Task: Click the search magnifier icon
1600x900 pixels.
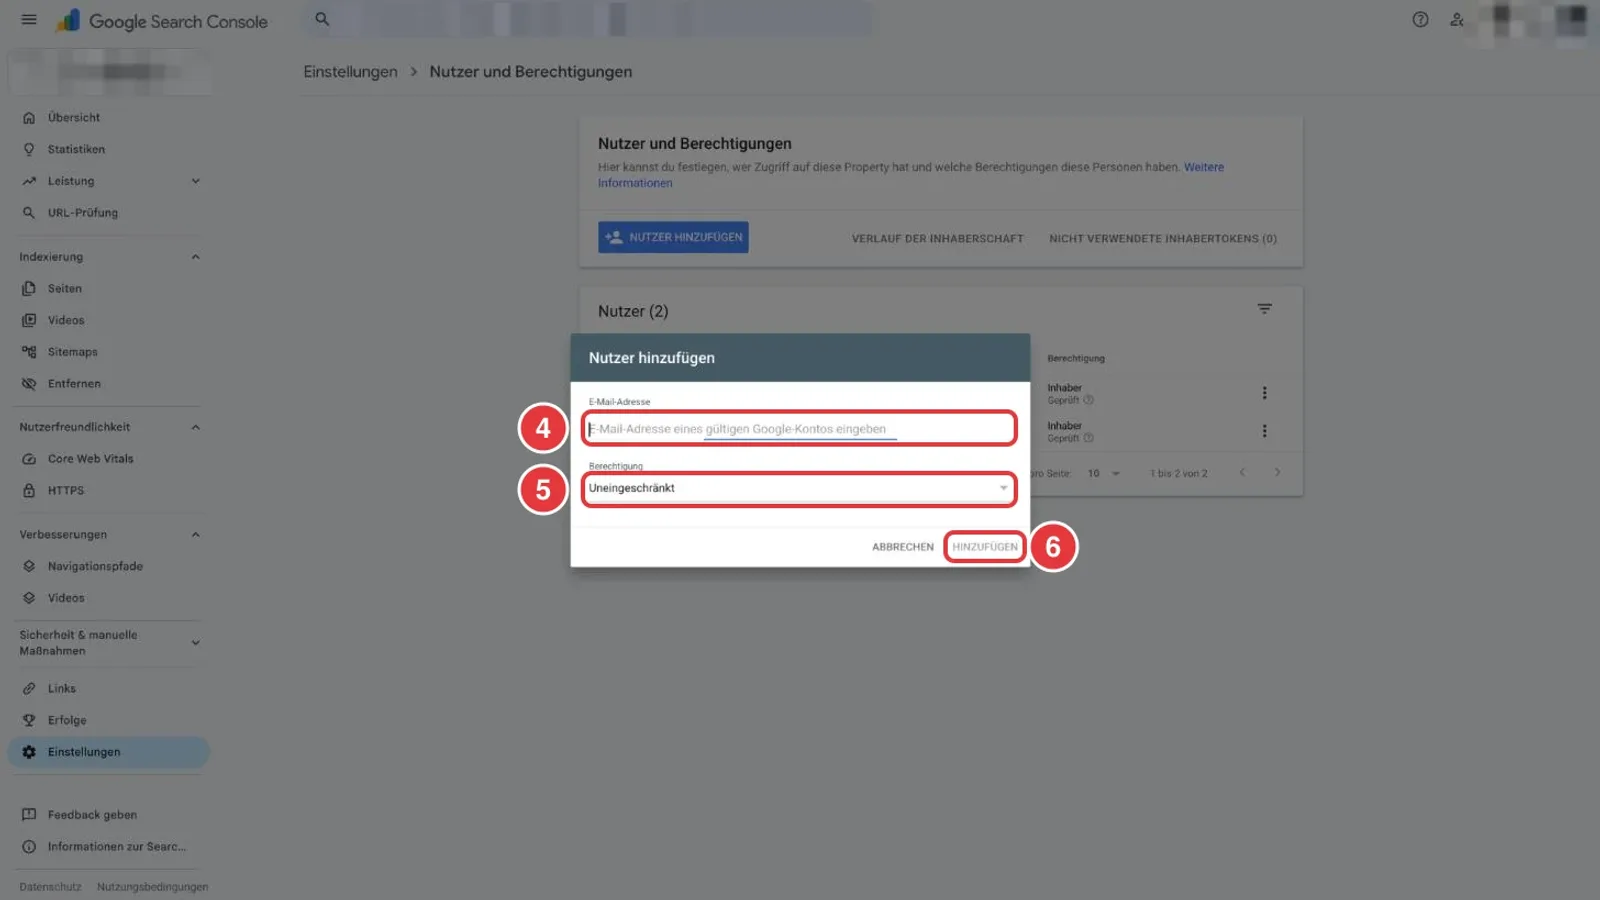Action: (322, 19)
